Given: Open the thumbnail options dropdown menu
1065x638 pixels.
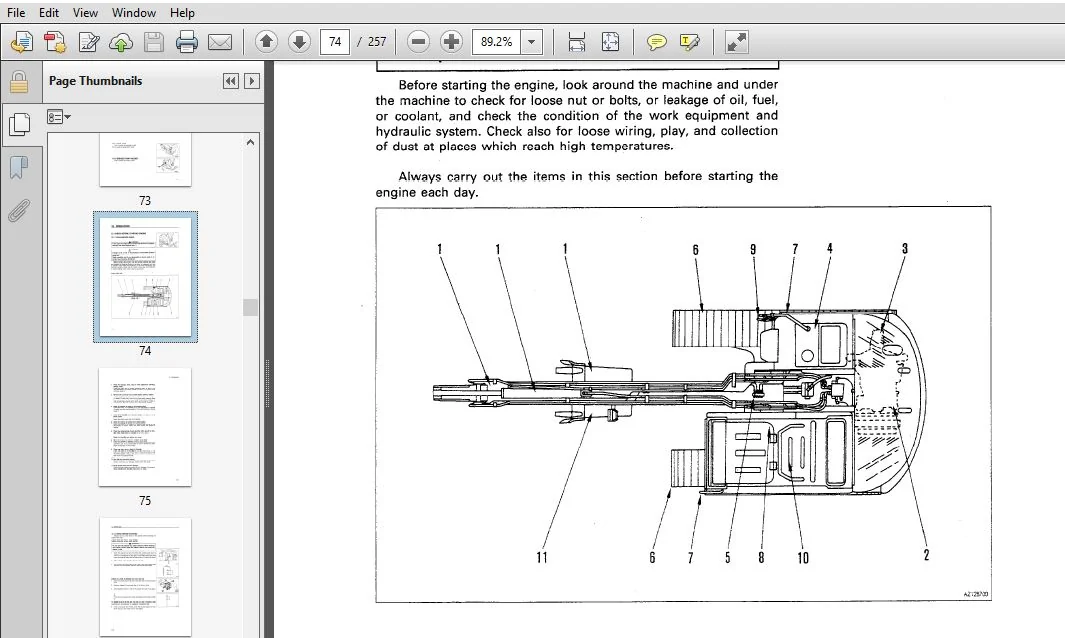Looking at the screenshot, I should [x=58, y=117].
